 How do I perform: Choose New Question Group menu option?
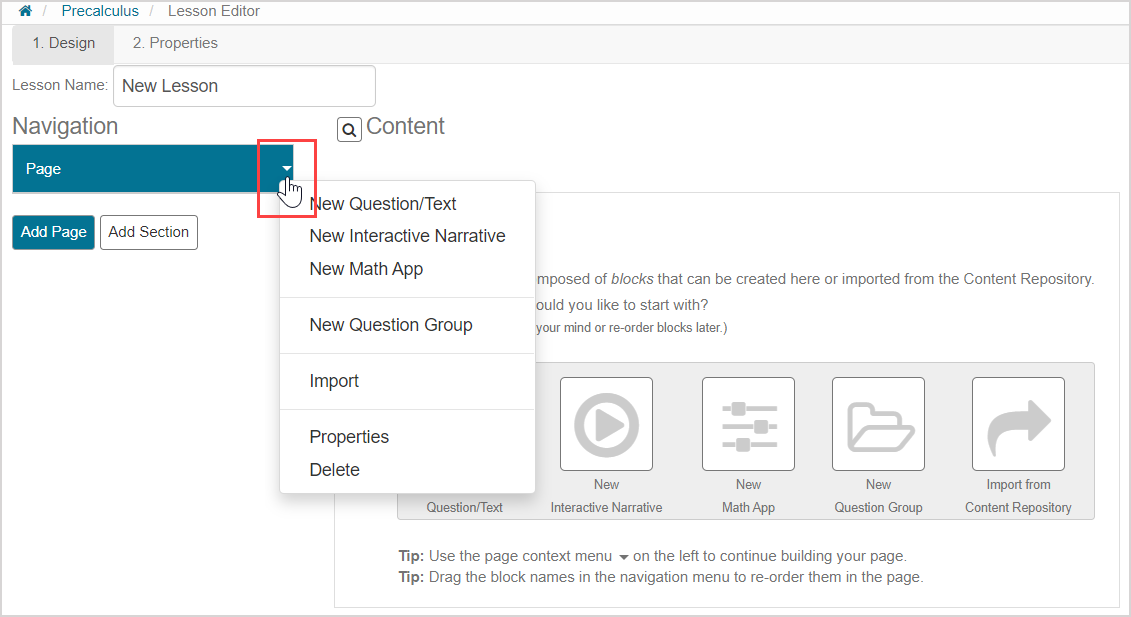[391, 325]
